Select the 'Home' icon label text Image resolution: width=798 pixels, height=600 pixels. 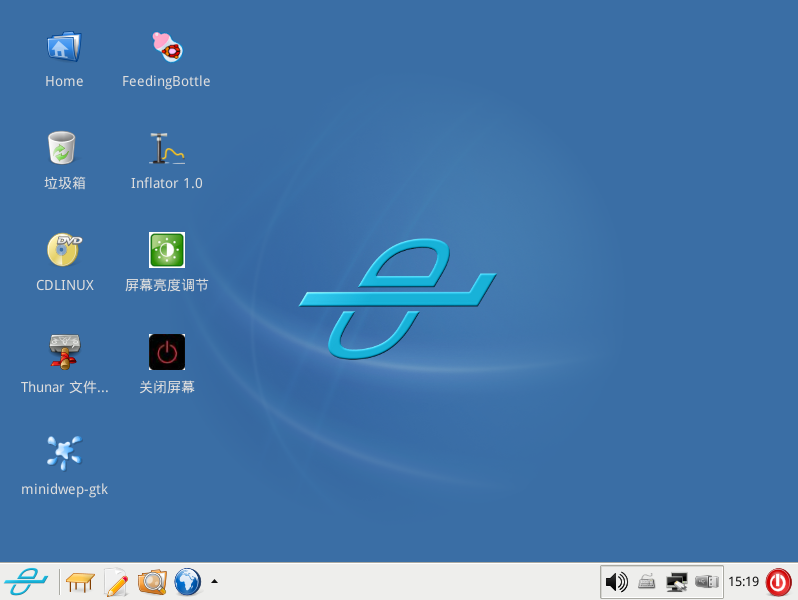[x=64, y=81]
